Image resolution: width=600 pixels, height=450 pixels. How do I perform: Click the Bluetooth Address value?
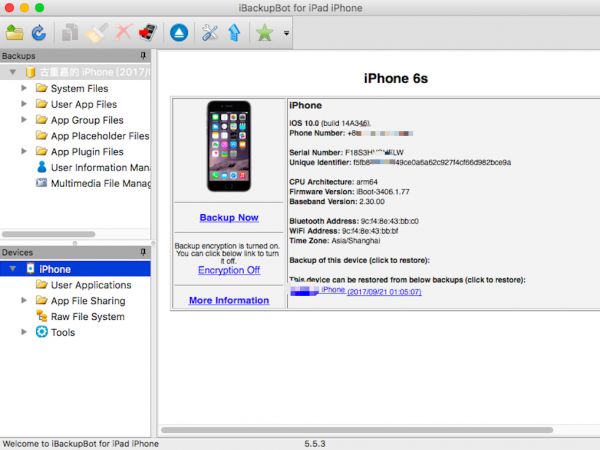click(390, 221)
